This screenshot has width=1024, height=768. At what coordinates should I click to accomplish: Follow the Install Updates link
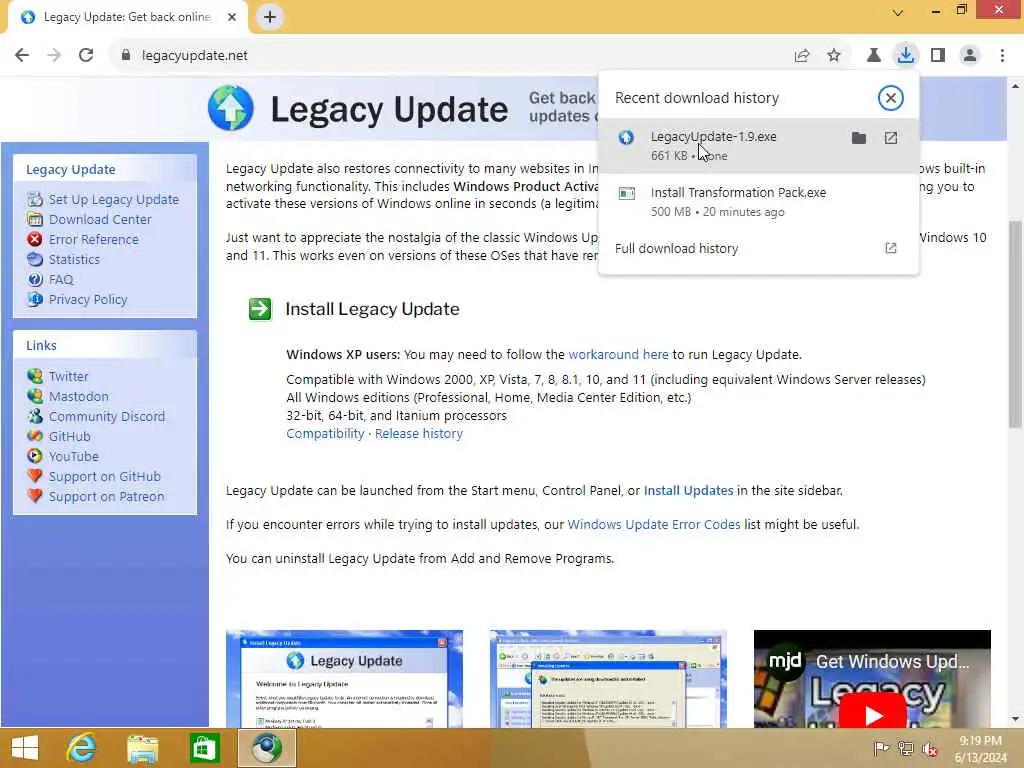click(688, 490)
